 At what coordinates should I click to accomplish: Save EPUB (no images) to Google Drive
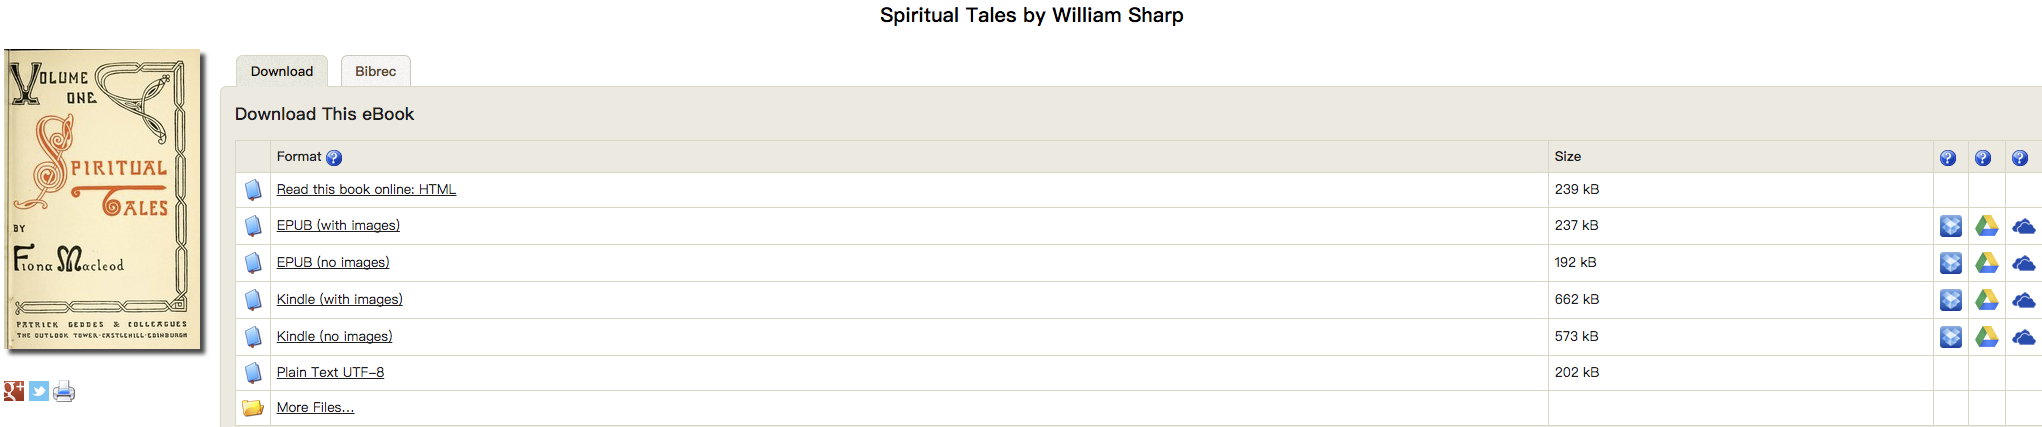pyautogui.click(x=1986, y=263)
